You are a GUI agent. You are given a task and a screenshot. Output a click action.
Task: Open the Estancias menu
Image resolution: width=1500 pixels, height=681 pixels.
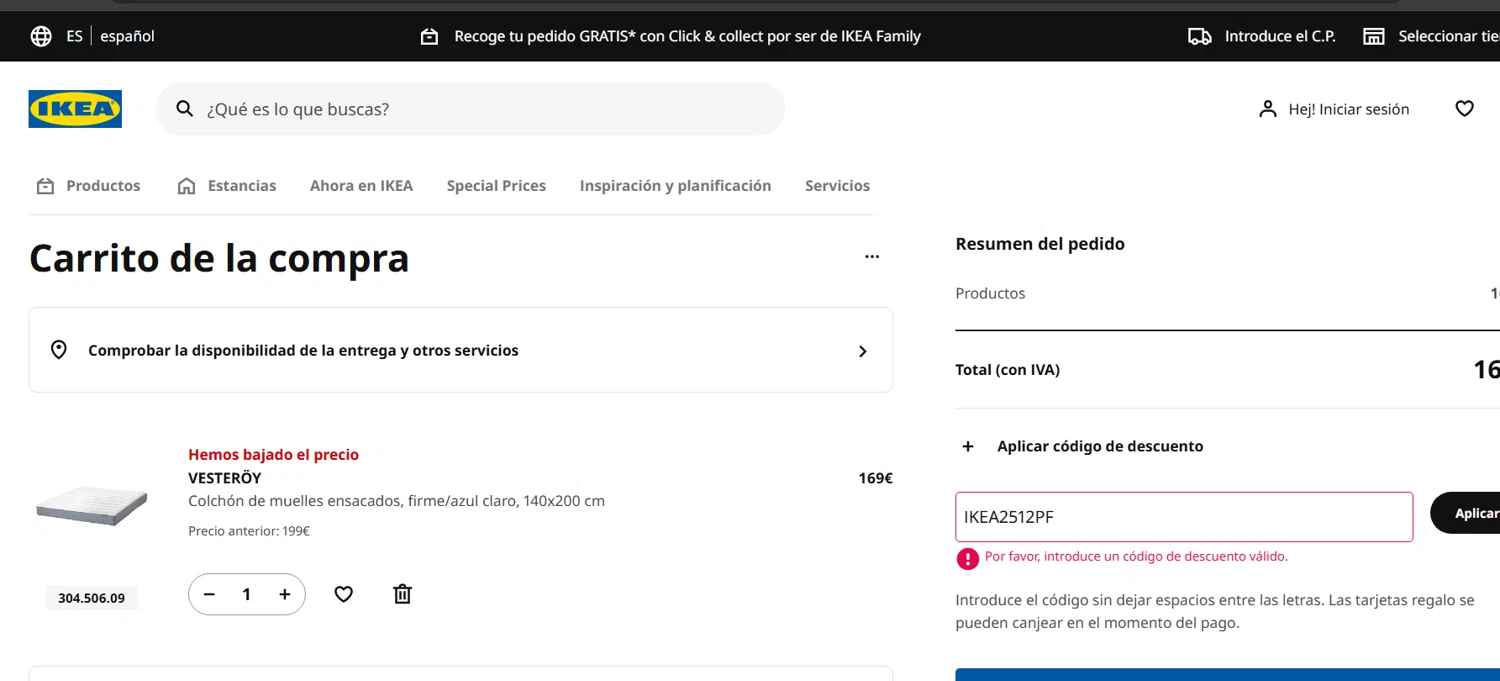[x=227, y=186]
